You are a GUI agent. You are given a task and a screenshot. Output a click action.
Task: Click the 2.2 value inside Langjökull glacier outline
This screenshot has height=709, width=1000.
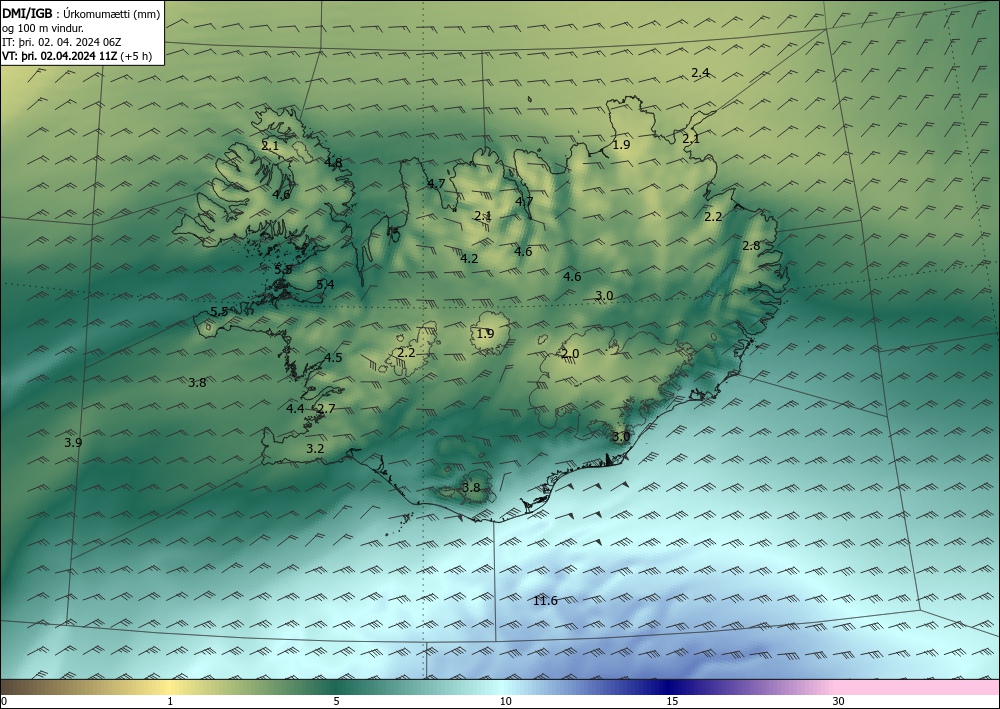tap(406, 353)
